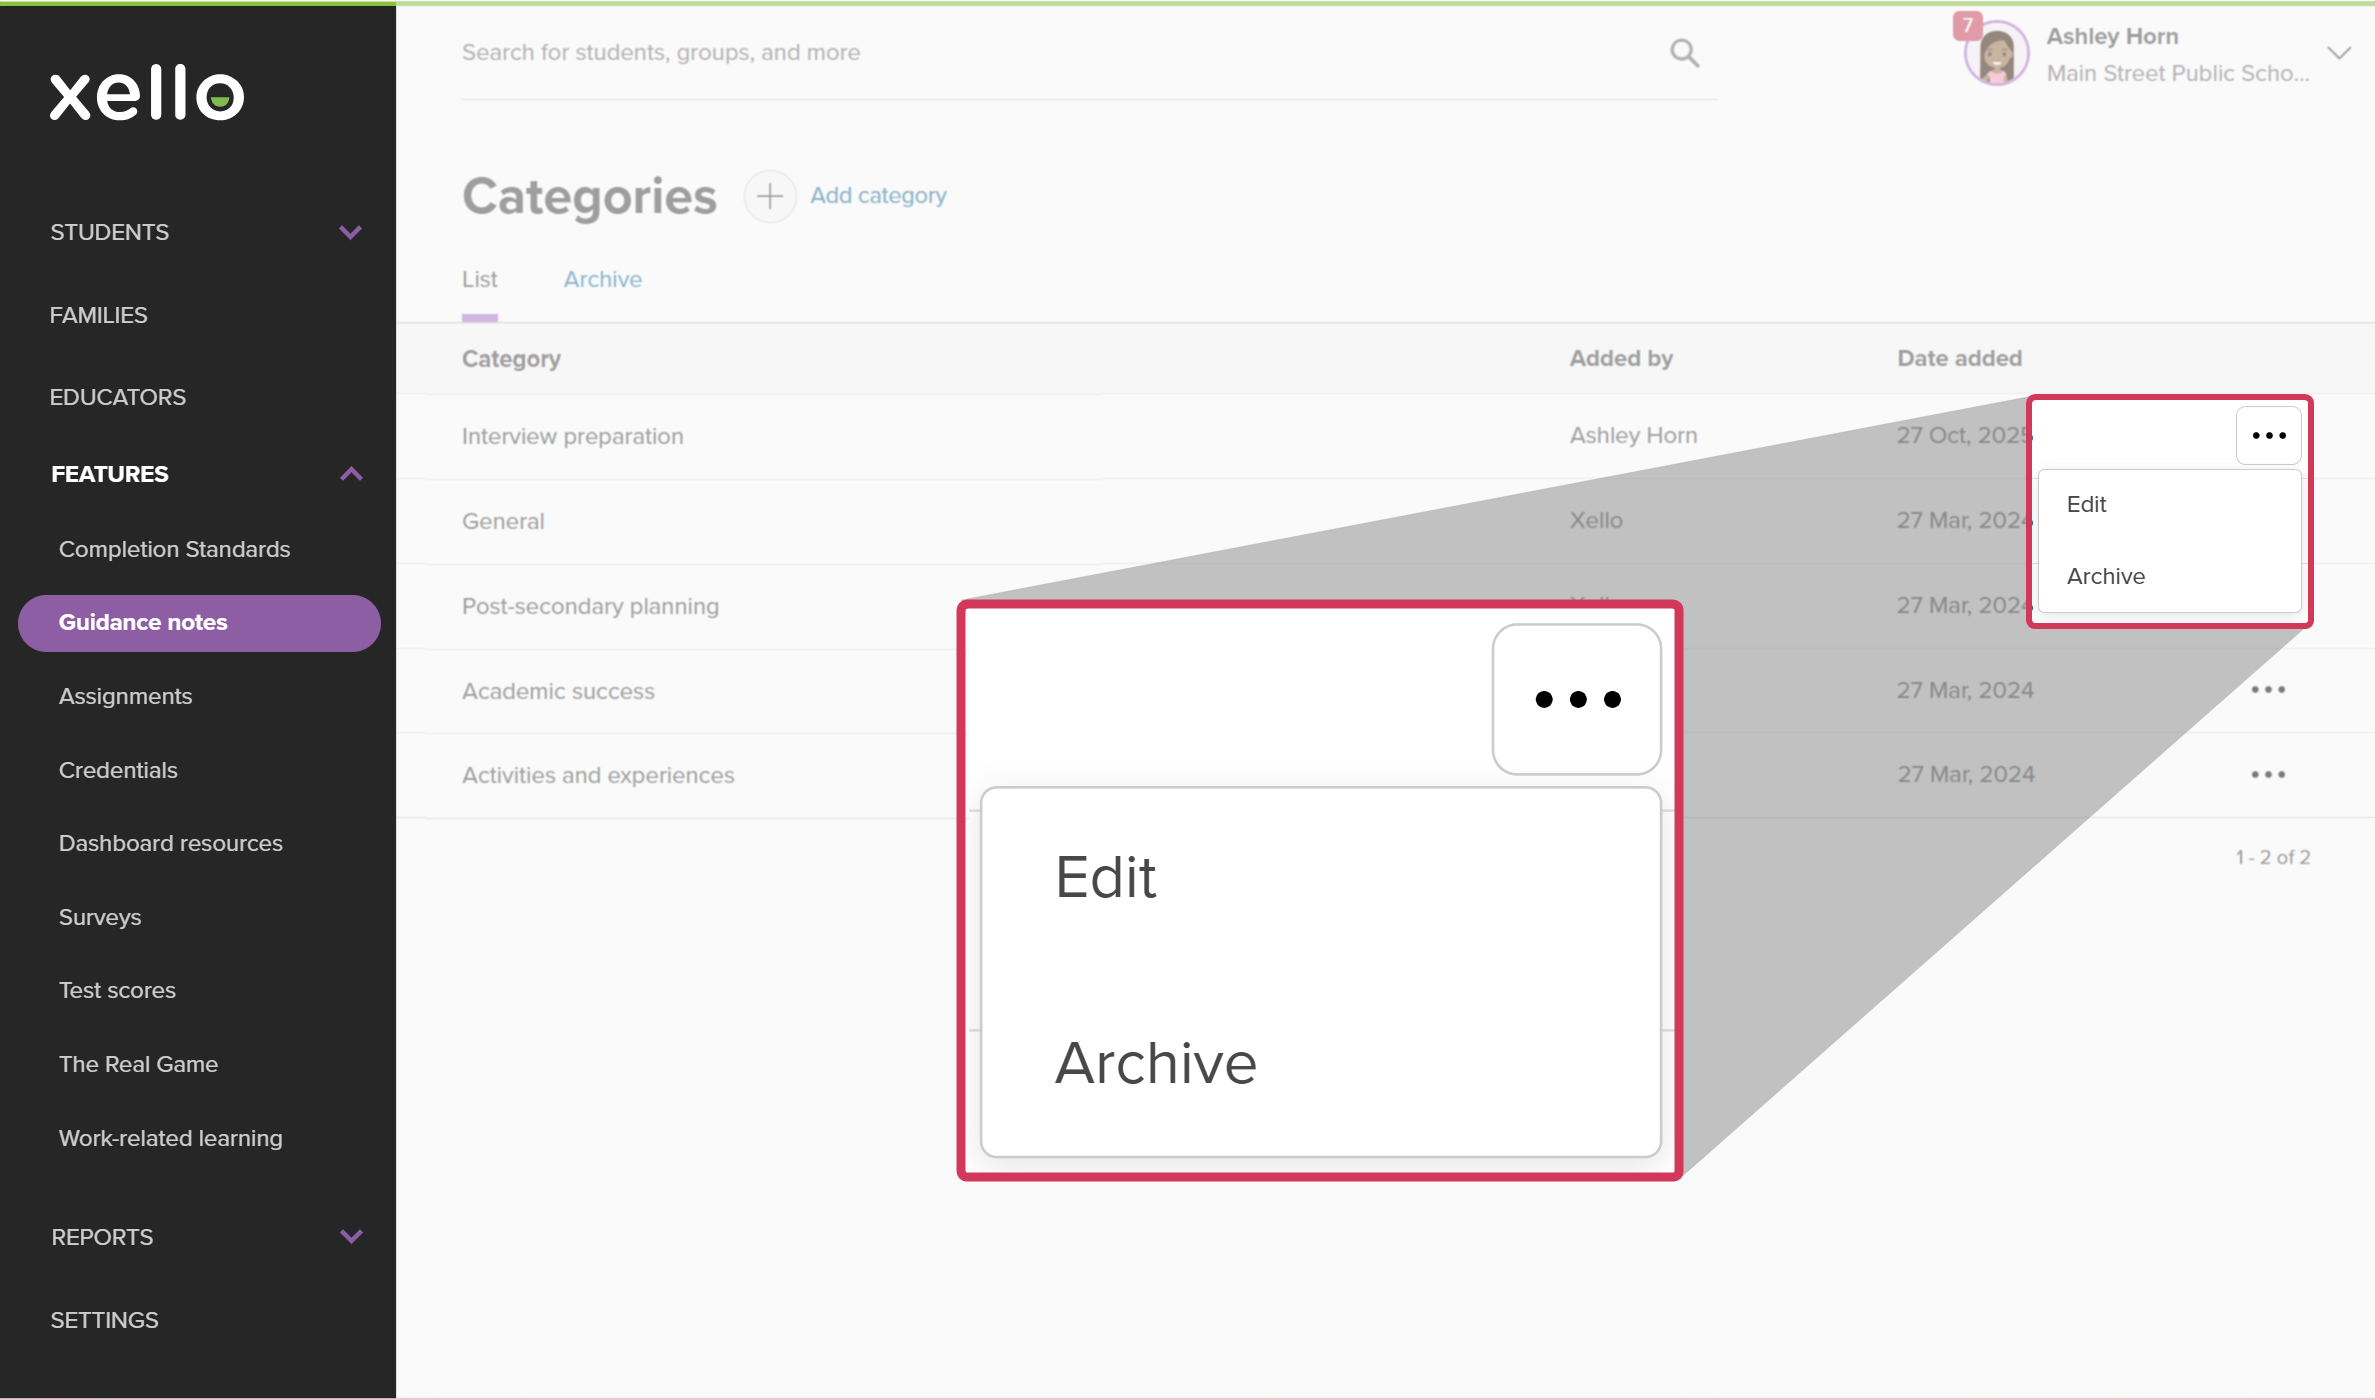This screenshot has height=1399, width=2375.
Task: Open Completion Standards in the sidebar
Action: tap(174, 549)
